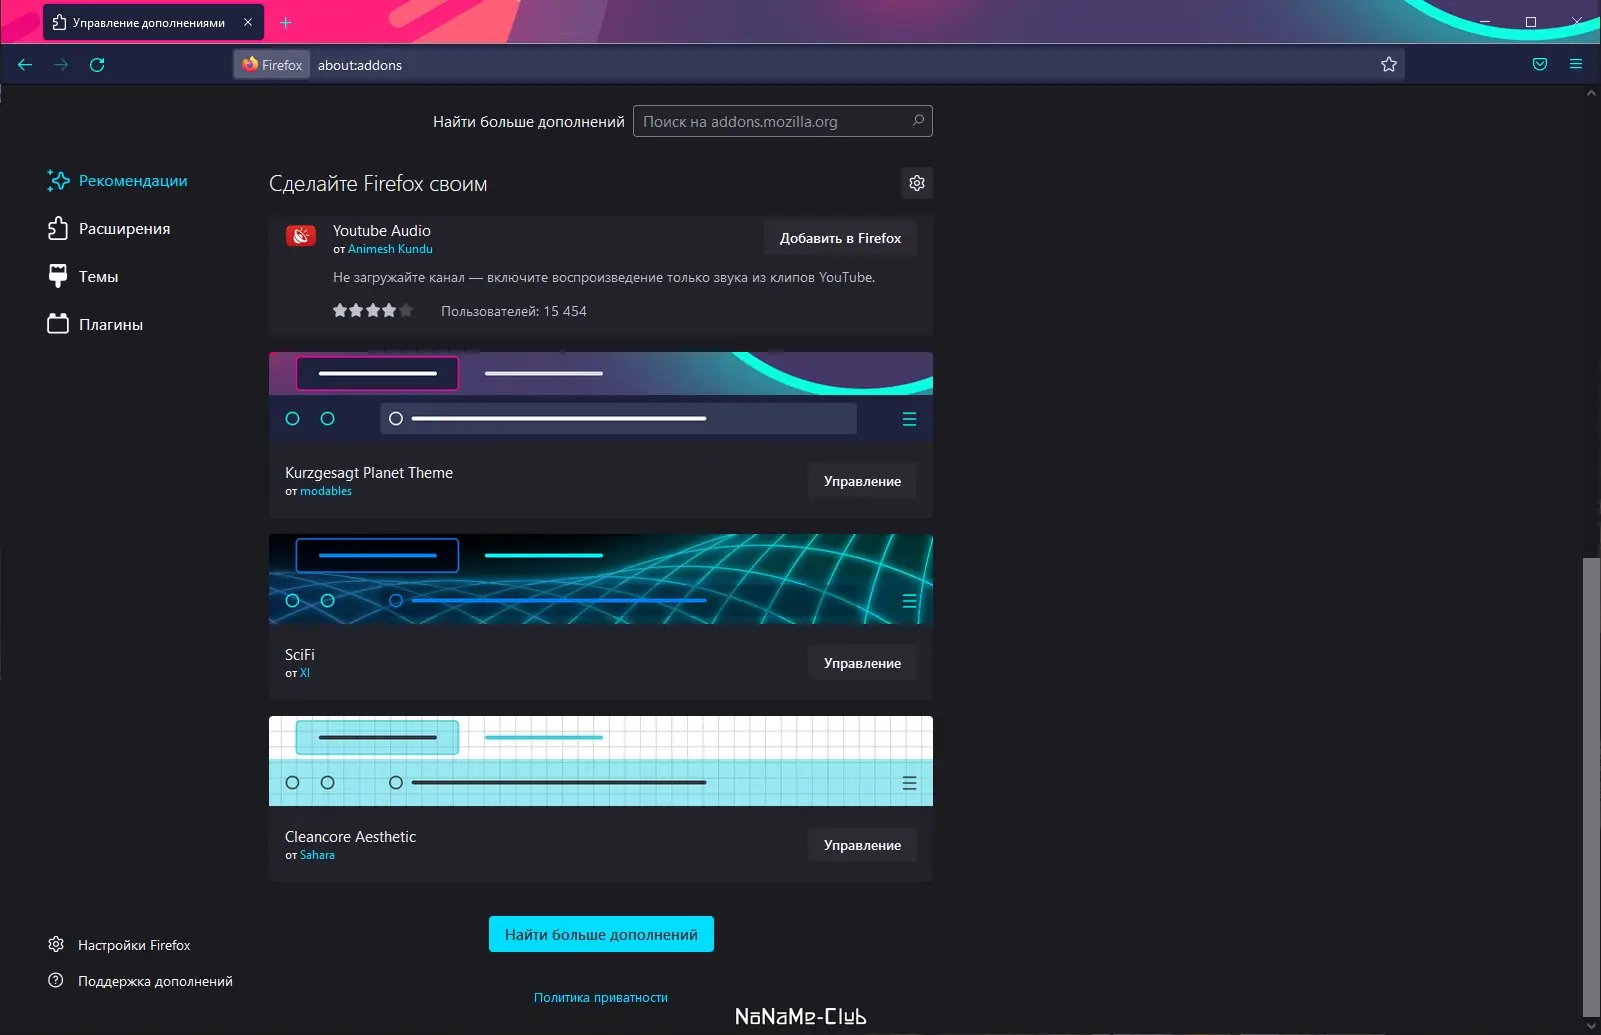Click Управление for Cleancore Aesthetic theme
Screen dimensions: 1601x1035
(x=862, y=845)
